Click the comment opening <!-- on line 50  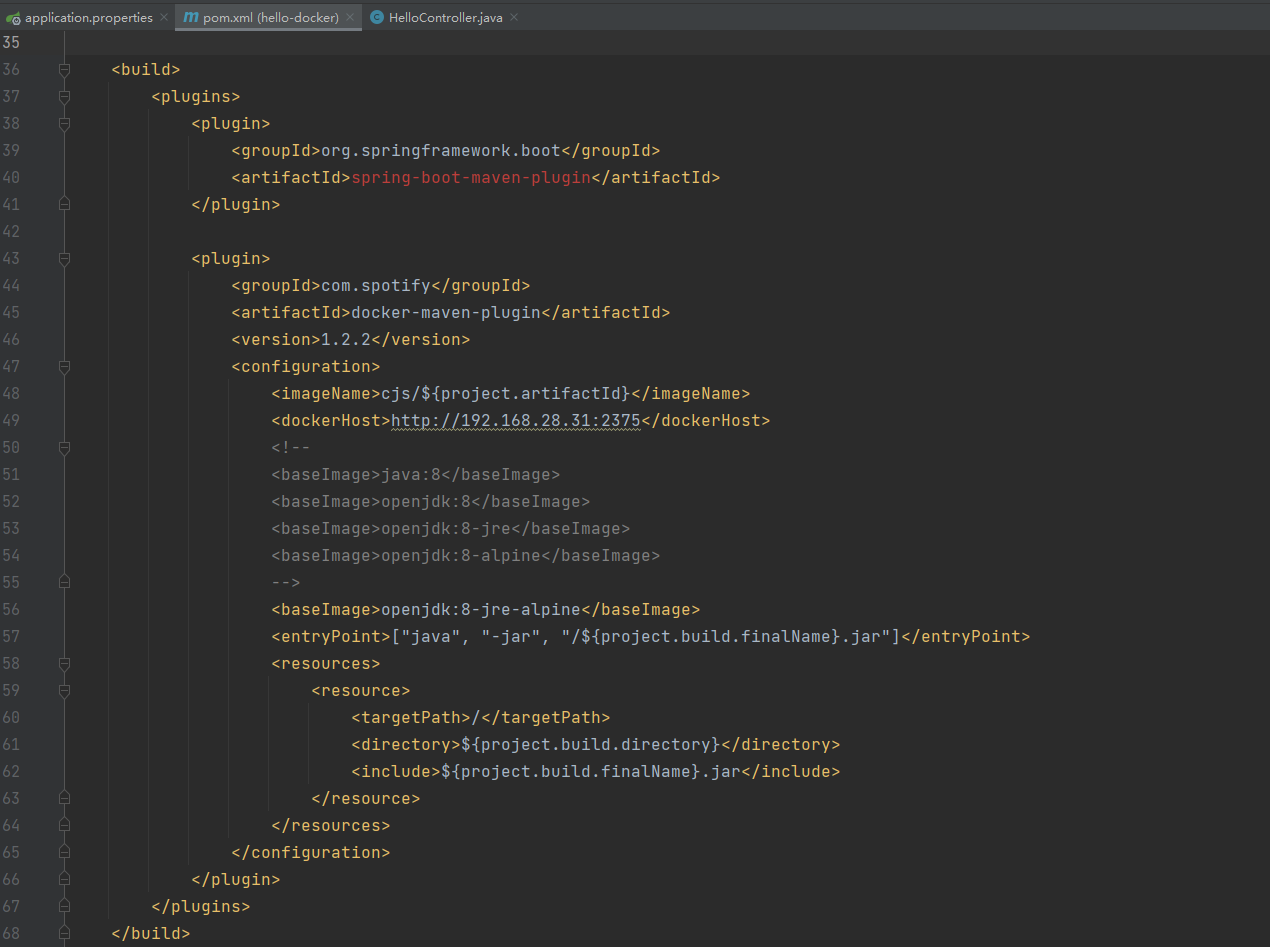291,448
